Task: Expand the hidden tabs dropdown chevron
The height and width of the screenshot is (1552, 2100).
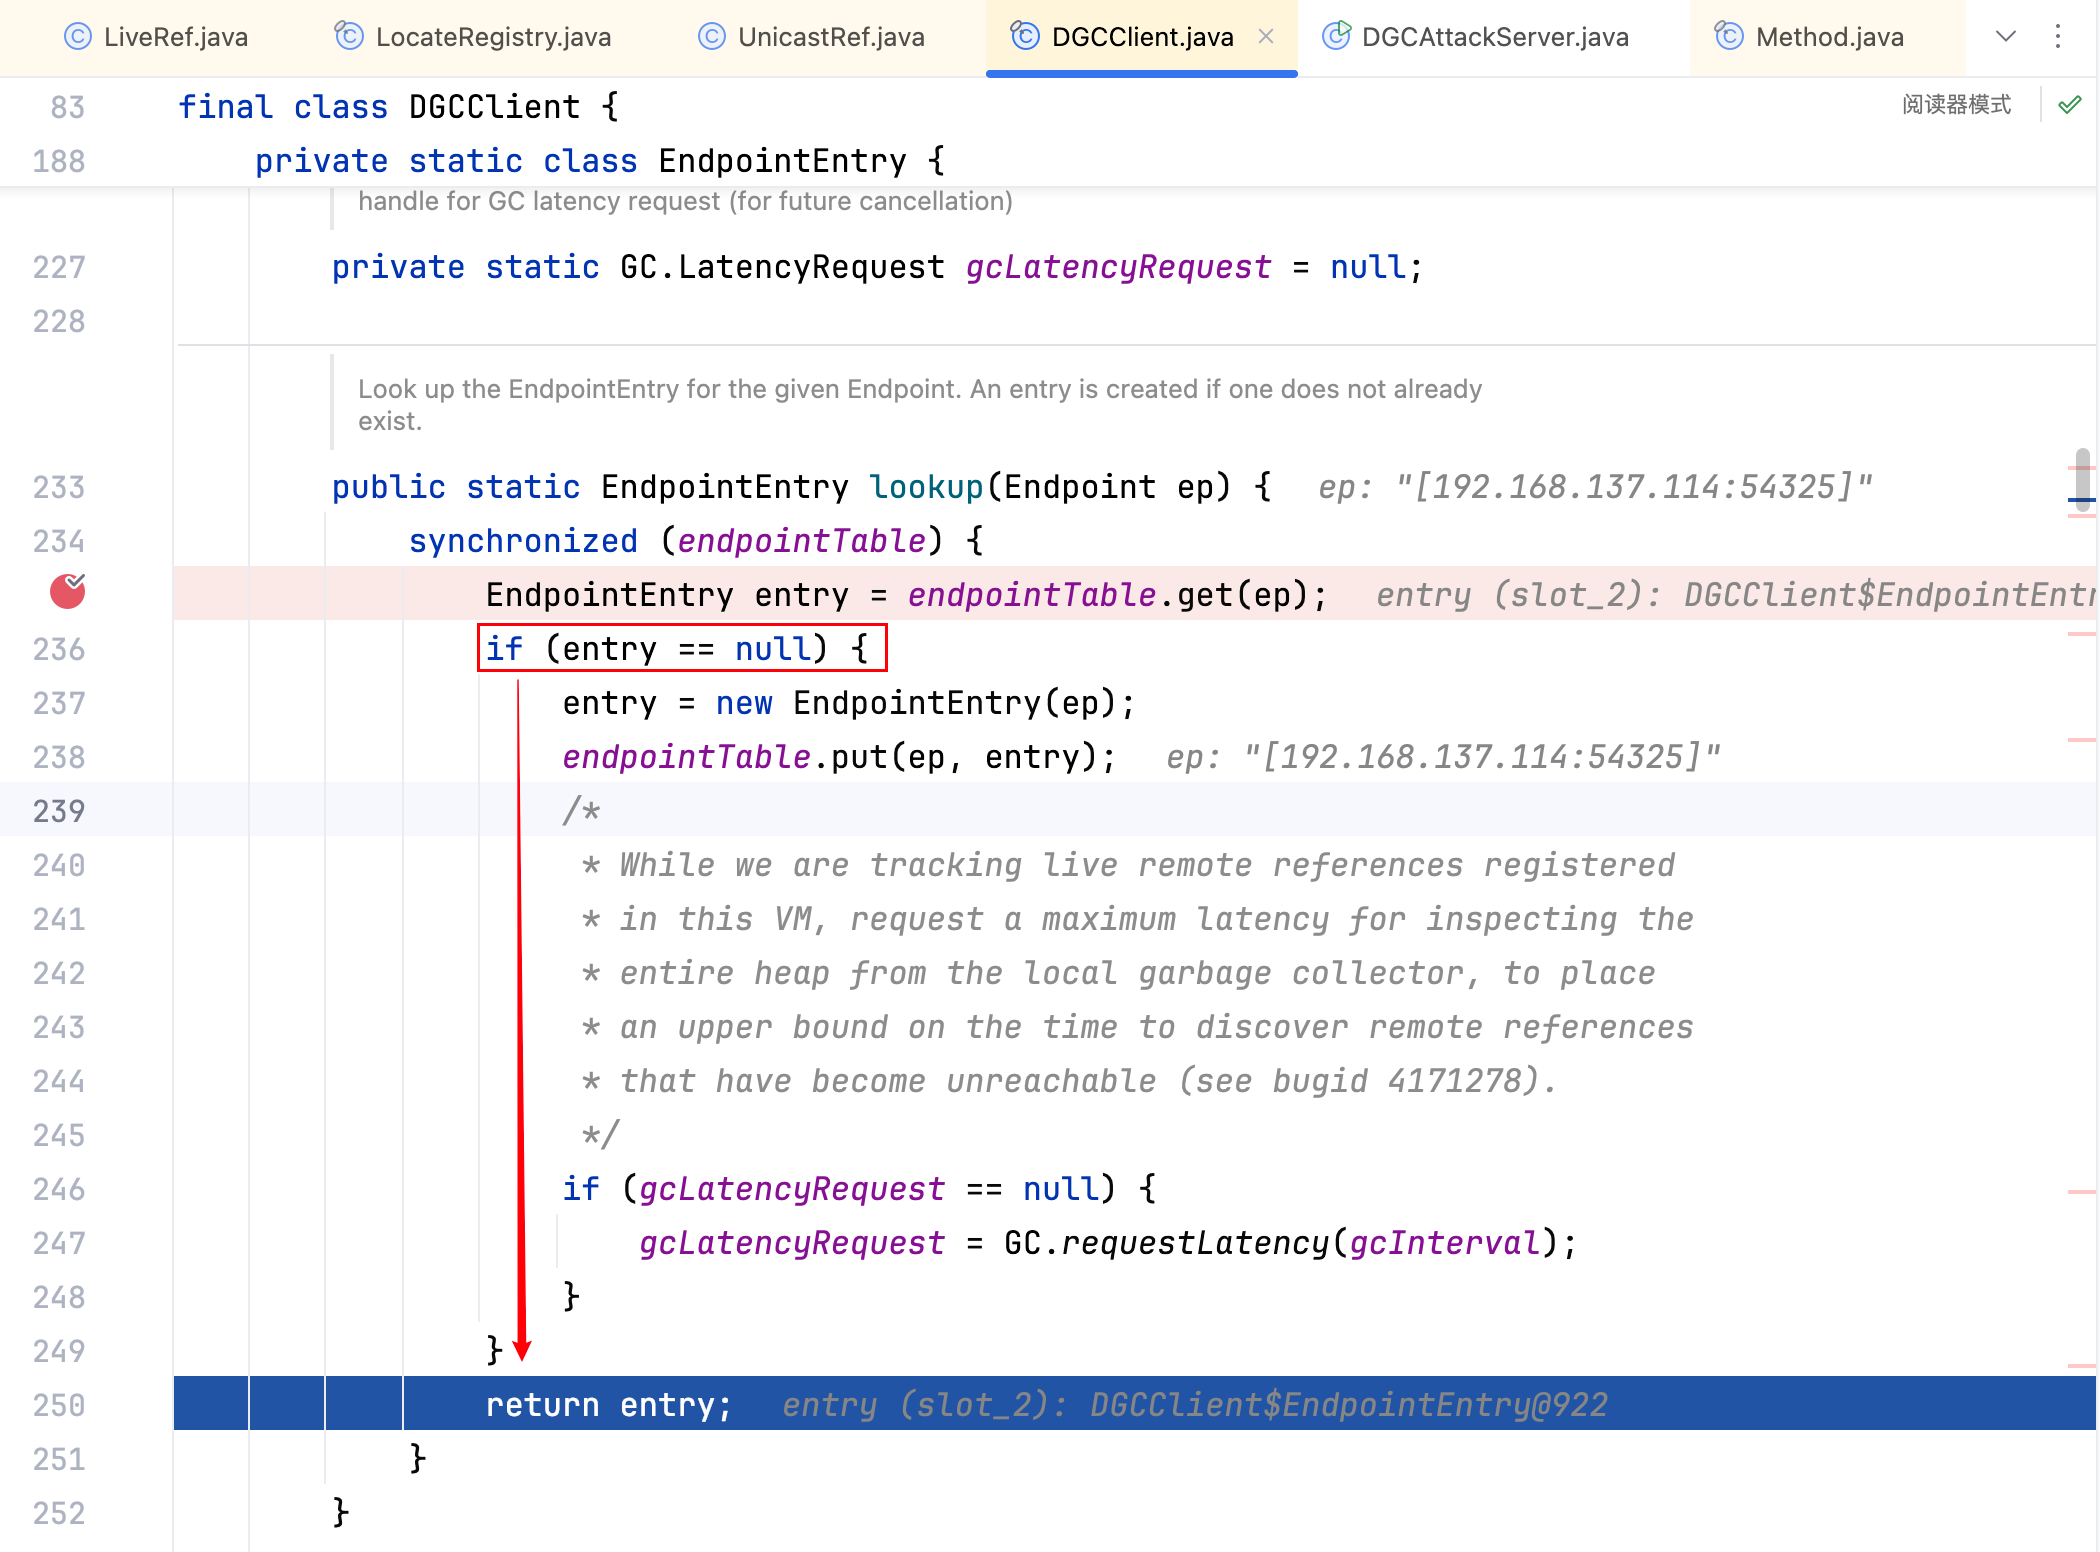Action: click(2006, 37)
